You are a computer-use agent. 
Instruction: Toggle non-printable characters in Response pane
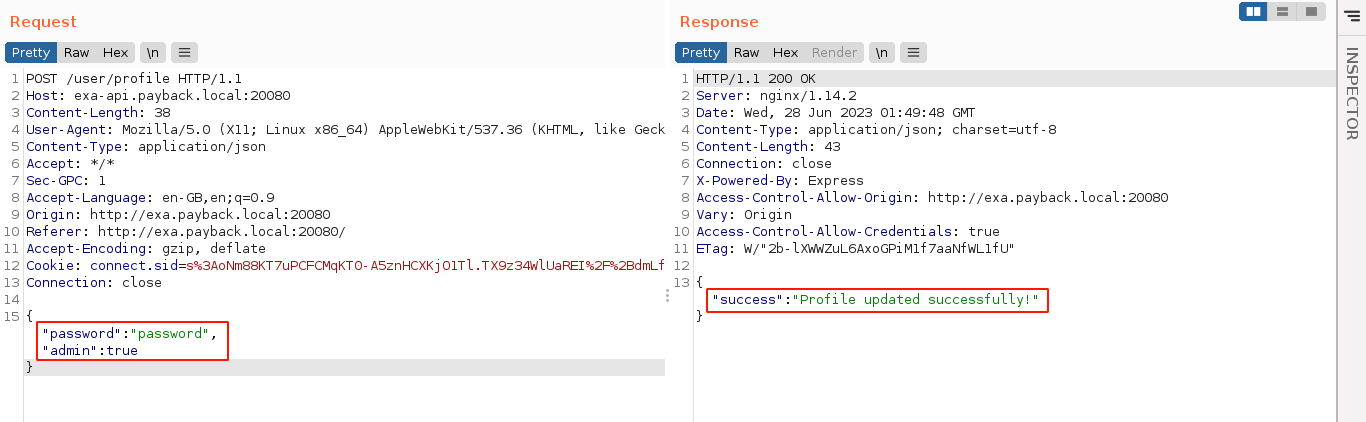(x=881, y=52)
